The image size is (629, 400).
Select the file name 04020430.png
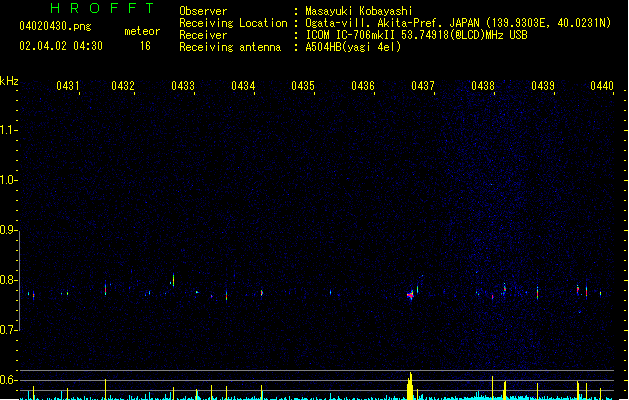pos(55,26)
